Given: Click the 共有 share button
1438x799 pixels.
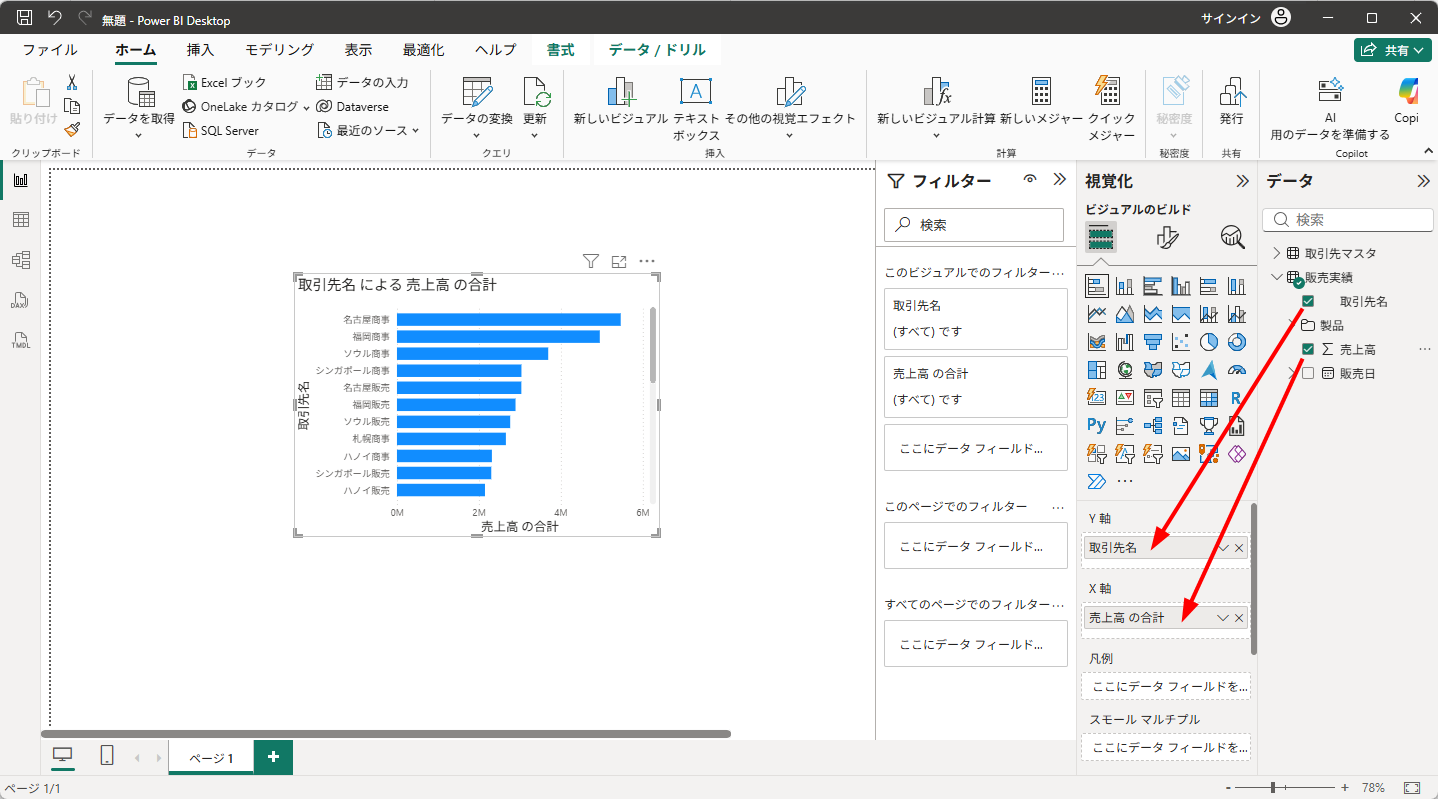Looking at the screenshot, I should click(x=1393, y=50).
